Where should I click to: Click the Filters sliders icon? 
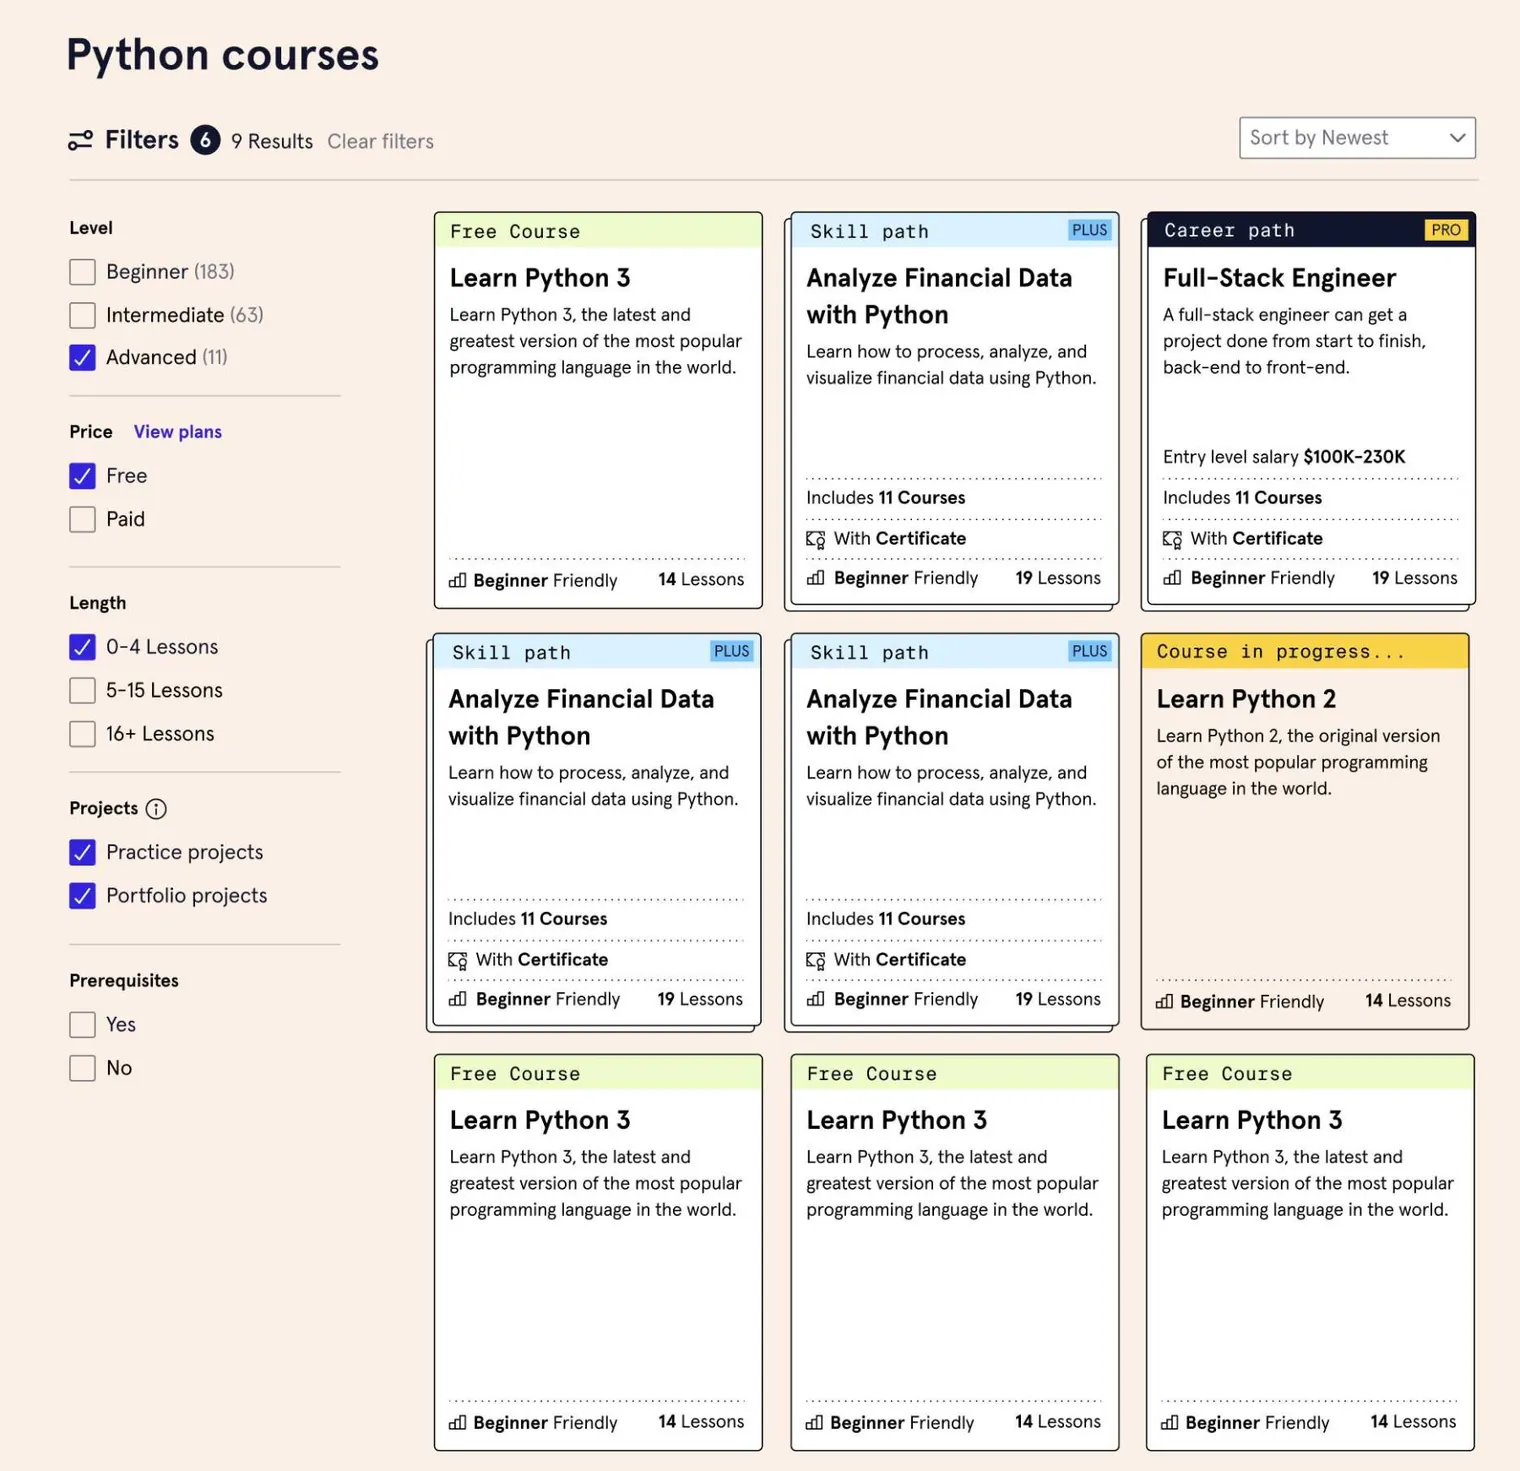(80, 141)
